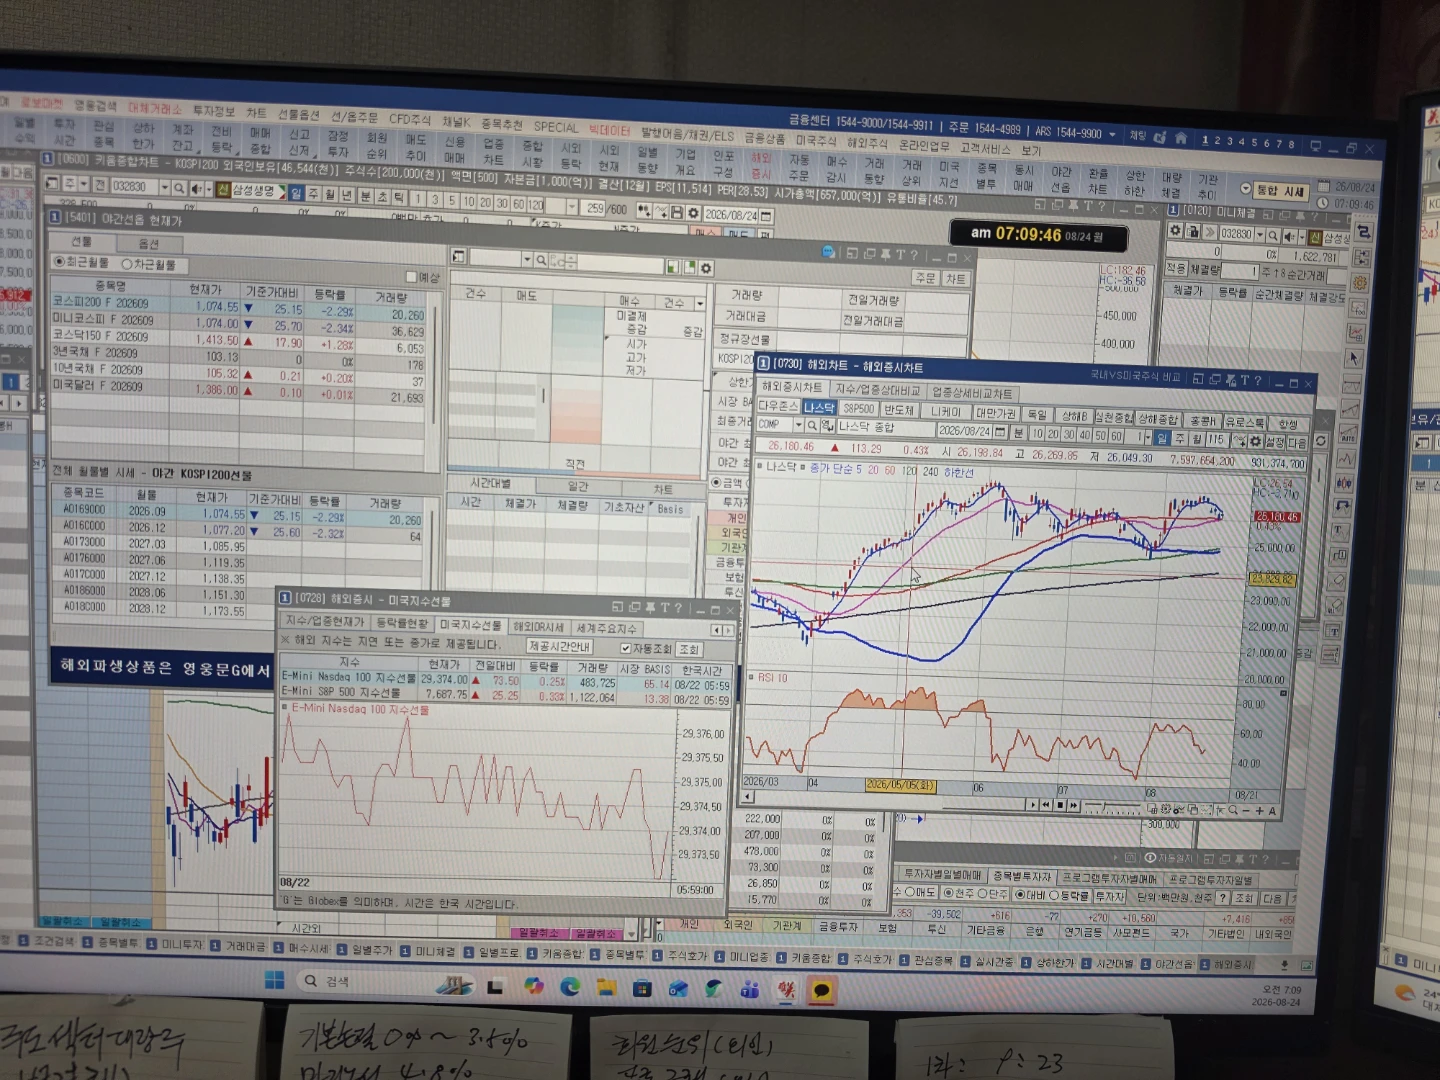Select the 대비 radio button in investor panel
Image resolution: width=1440 pixels, height=1080 pixels.
tap(1020, 895)
